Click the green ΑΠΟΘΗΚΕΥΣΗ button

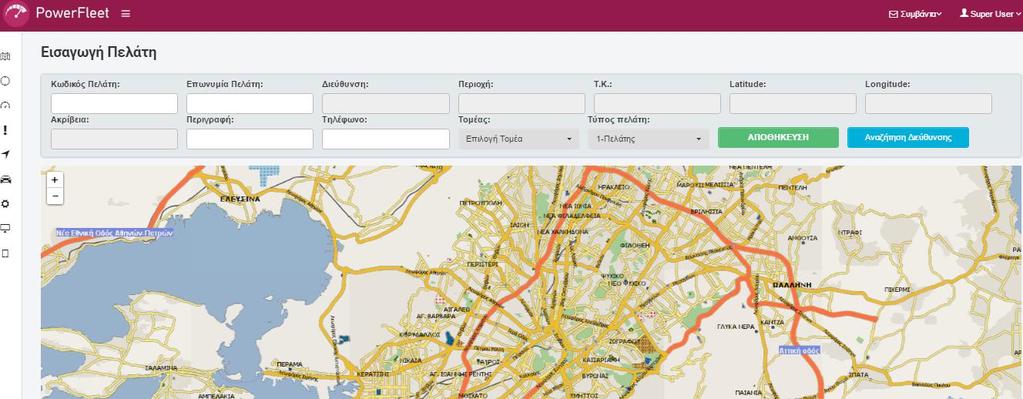(x=778, y=138)
